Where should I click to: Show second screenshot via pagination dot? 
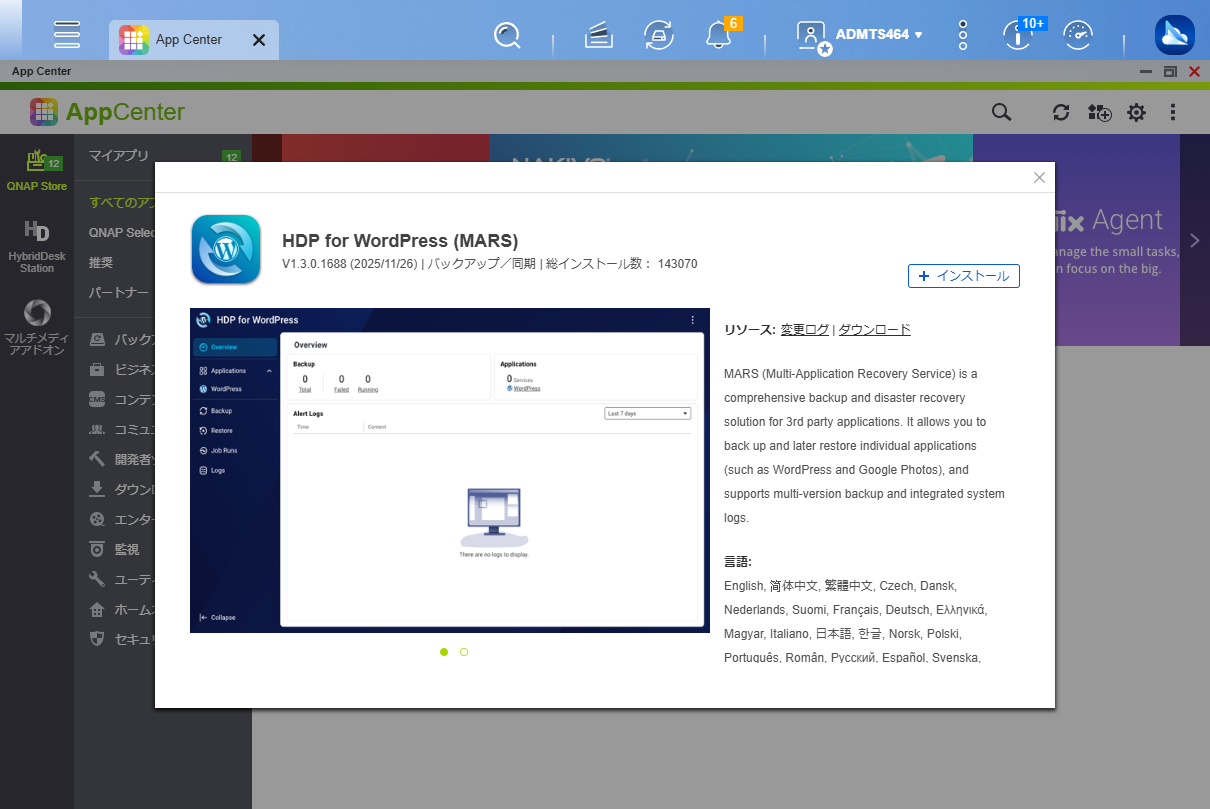pos(464,652)
